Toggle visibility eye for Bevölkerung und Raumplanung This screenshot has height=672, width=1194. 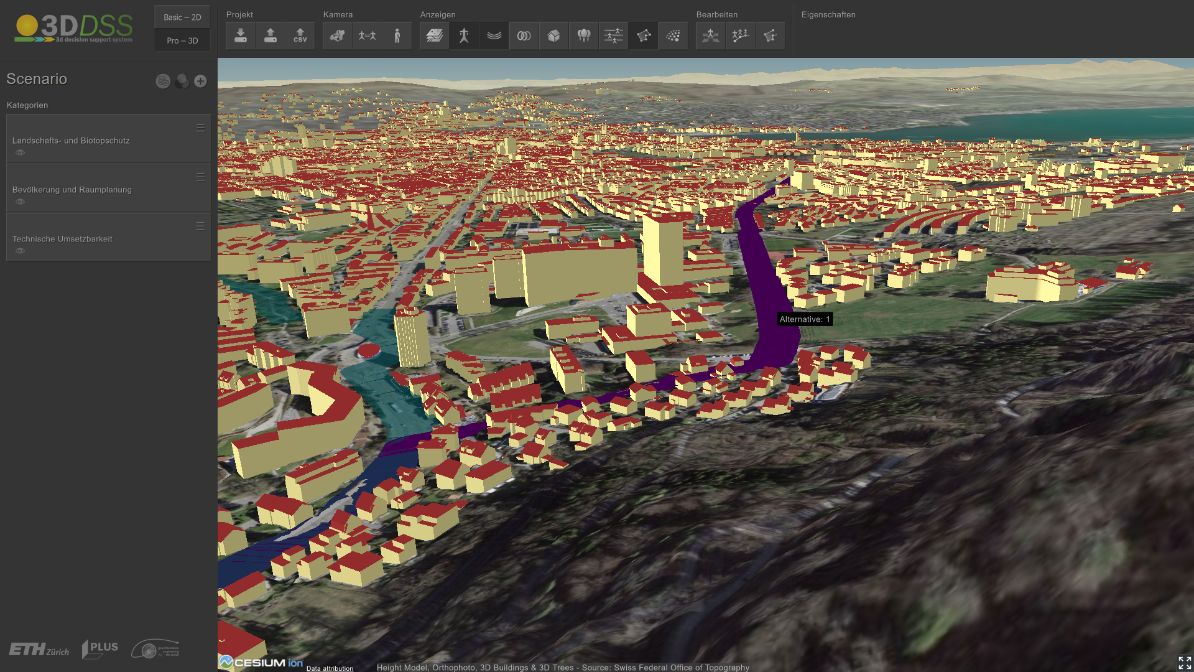(20, 202)
